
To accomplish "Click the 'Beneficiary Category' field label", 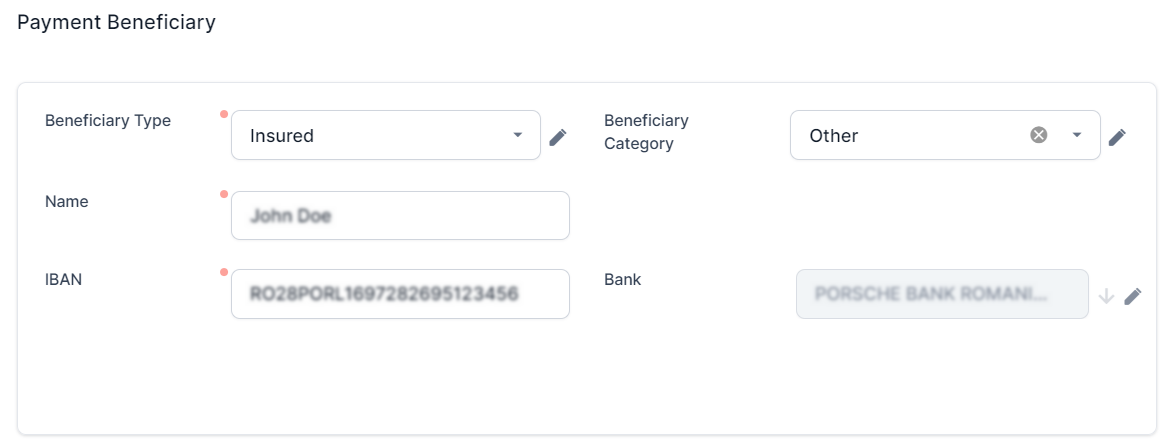I will (646, 132).
